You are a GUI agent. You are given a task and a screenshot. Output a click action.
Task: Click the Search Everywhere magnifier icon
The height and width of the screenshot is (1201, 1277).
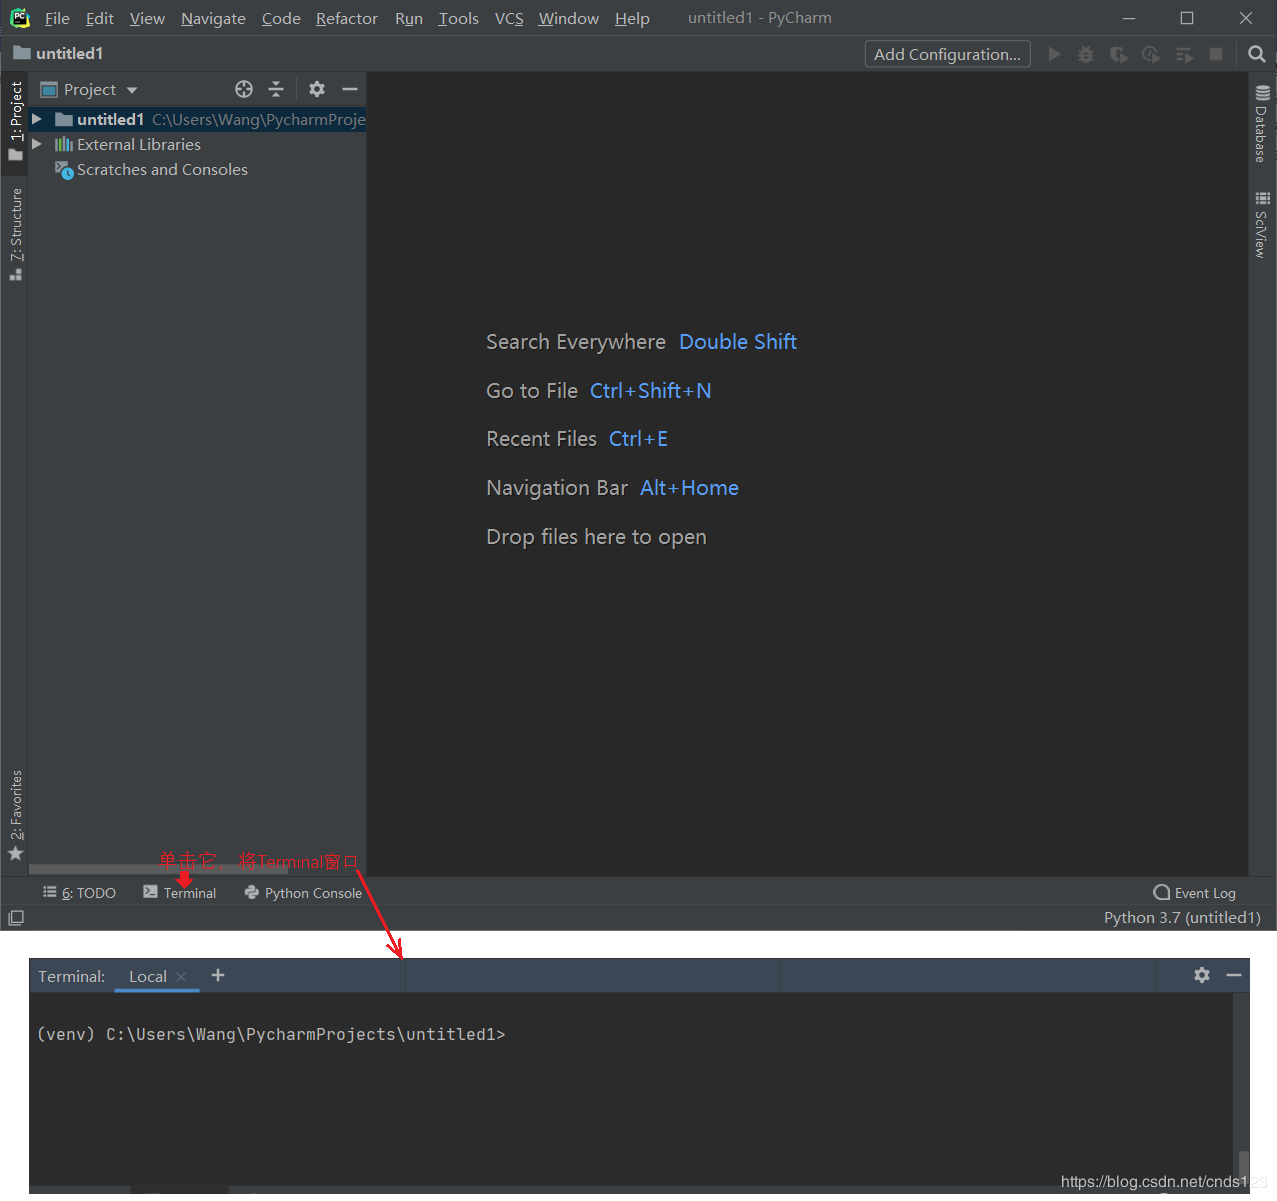point(1257,54)
